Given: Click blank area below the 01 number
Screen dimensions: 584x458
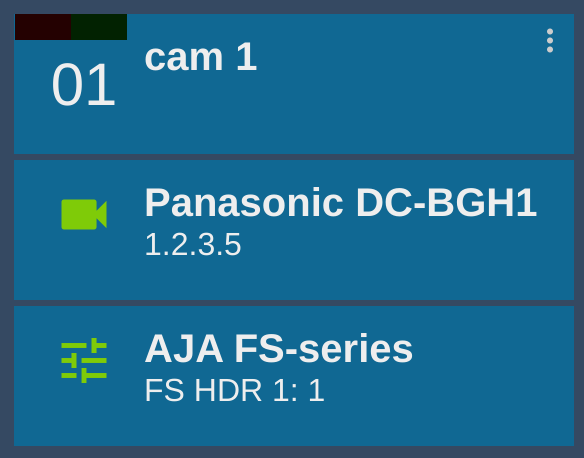Looking at the screenshot, I should 83,130.
